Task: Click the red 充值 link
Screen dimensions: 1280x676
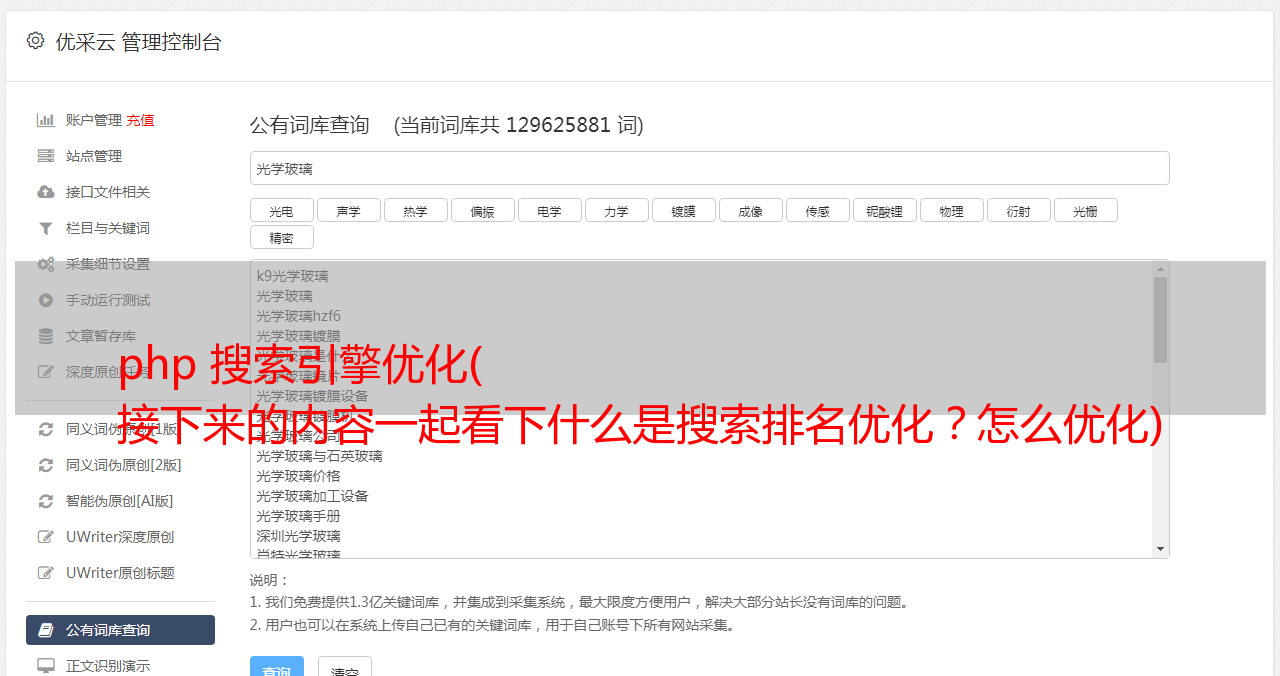Action: click(x=140, y=120)
